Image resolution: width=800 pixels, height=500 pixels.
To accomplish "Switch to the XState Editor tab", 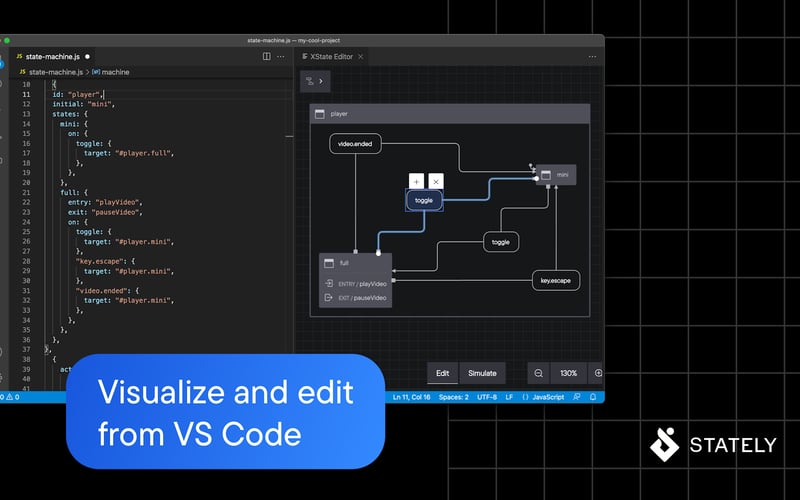I will point(331,57).
